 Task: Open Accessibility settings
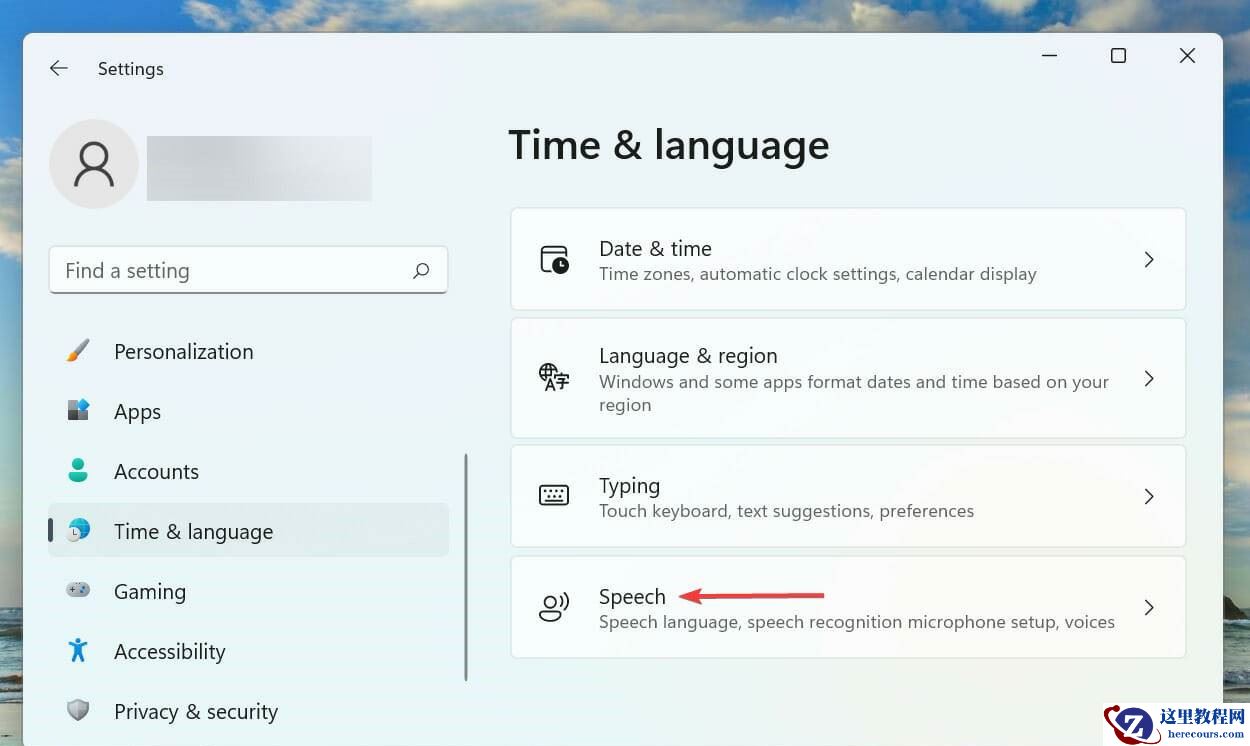pyautogui.click(x=248, y=651)
